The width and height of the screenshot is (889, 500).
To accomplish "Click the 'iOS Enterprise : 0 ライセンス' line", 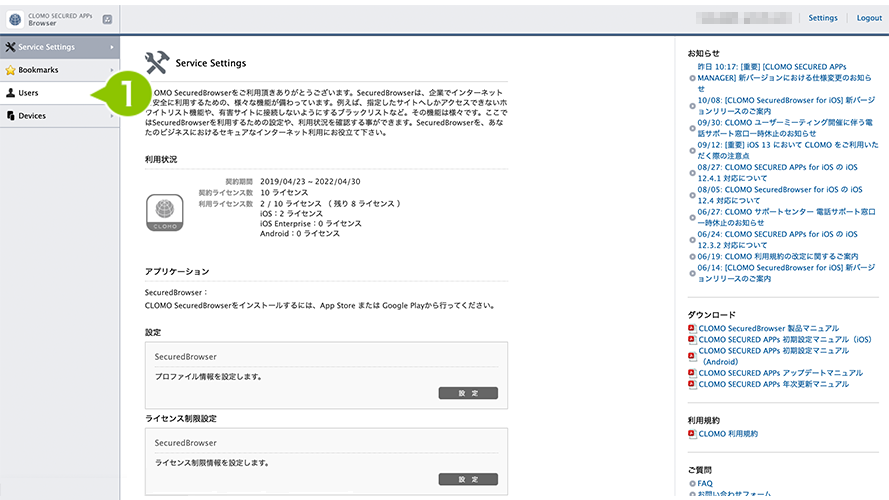I will [x=311, y=223].
